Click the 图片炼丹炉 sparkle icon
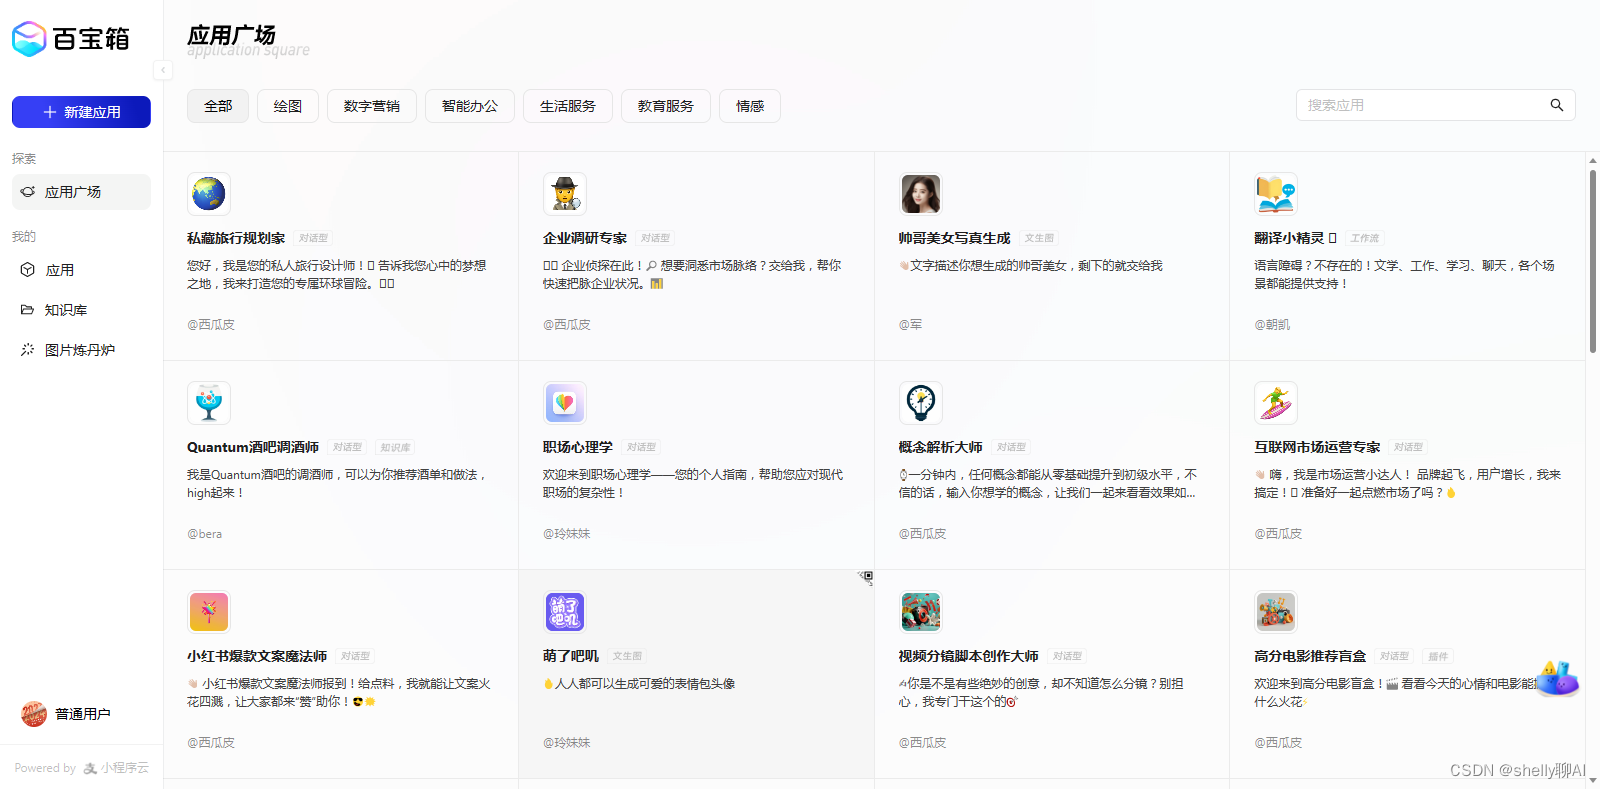1600x789 pixels. coord(27,350)
